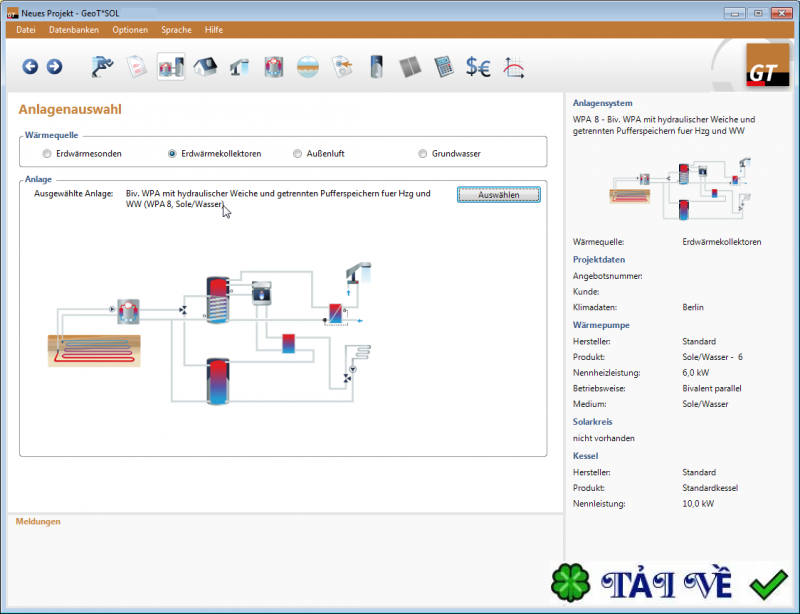The height and width of the screenshot is (614, 800).
Task: Click the 'nicht vorhanden' text
Action: pos(604,438)
